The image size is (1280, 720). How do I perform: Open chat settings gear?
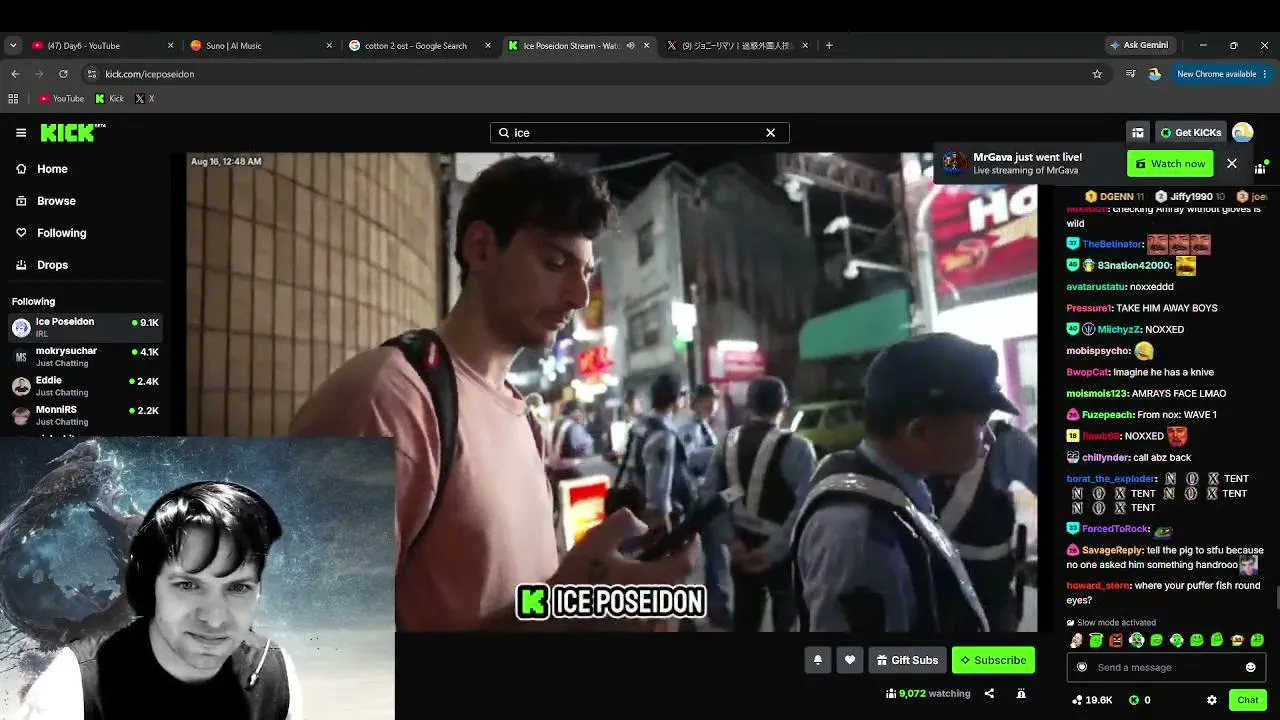1212,700
